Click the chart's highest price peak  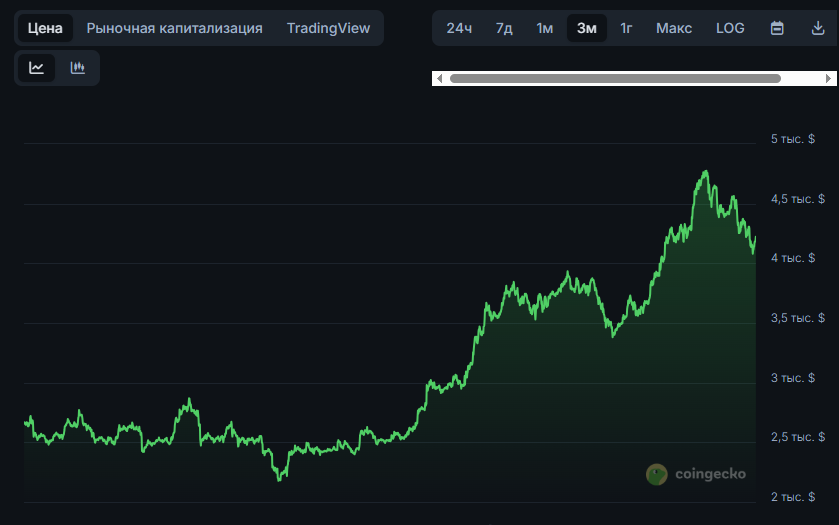pyautogui.click(x=706, y=172)
